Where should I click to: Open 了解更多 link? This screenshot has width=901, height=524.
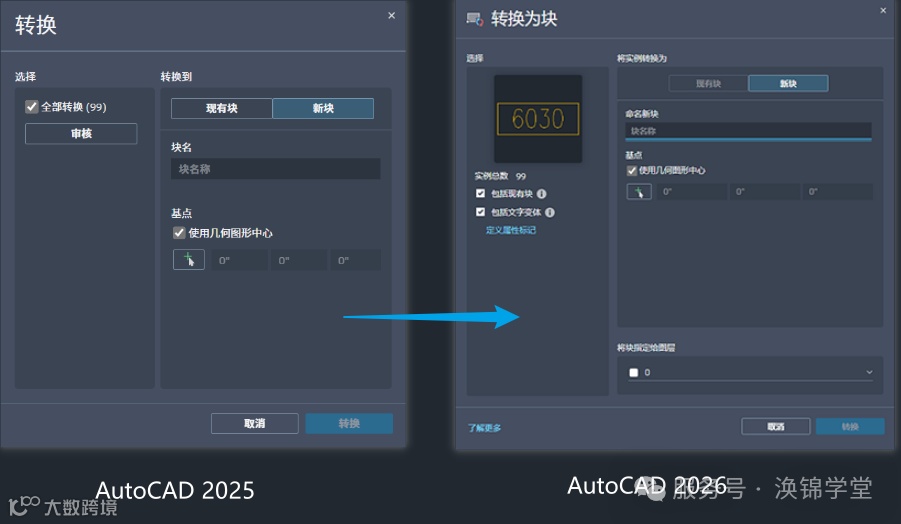click(x=484, y=428)
